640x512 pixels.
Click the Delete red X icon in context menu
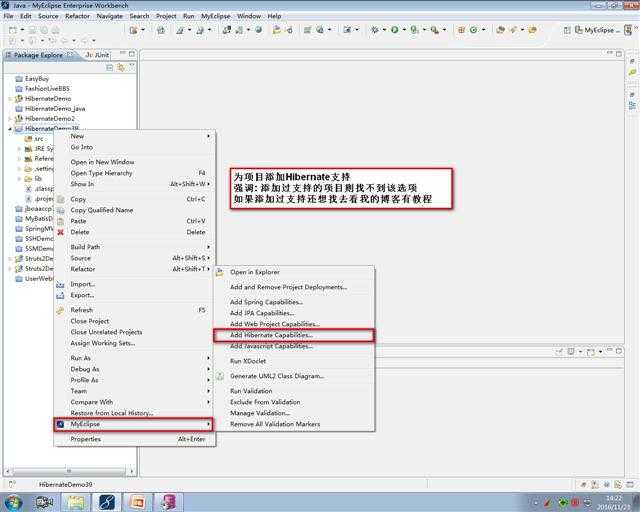[x=60, y=232]
